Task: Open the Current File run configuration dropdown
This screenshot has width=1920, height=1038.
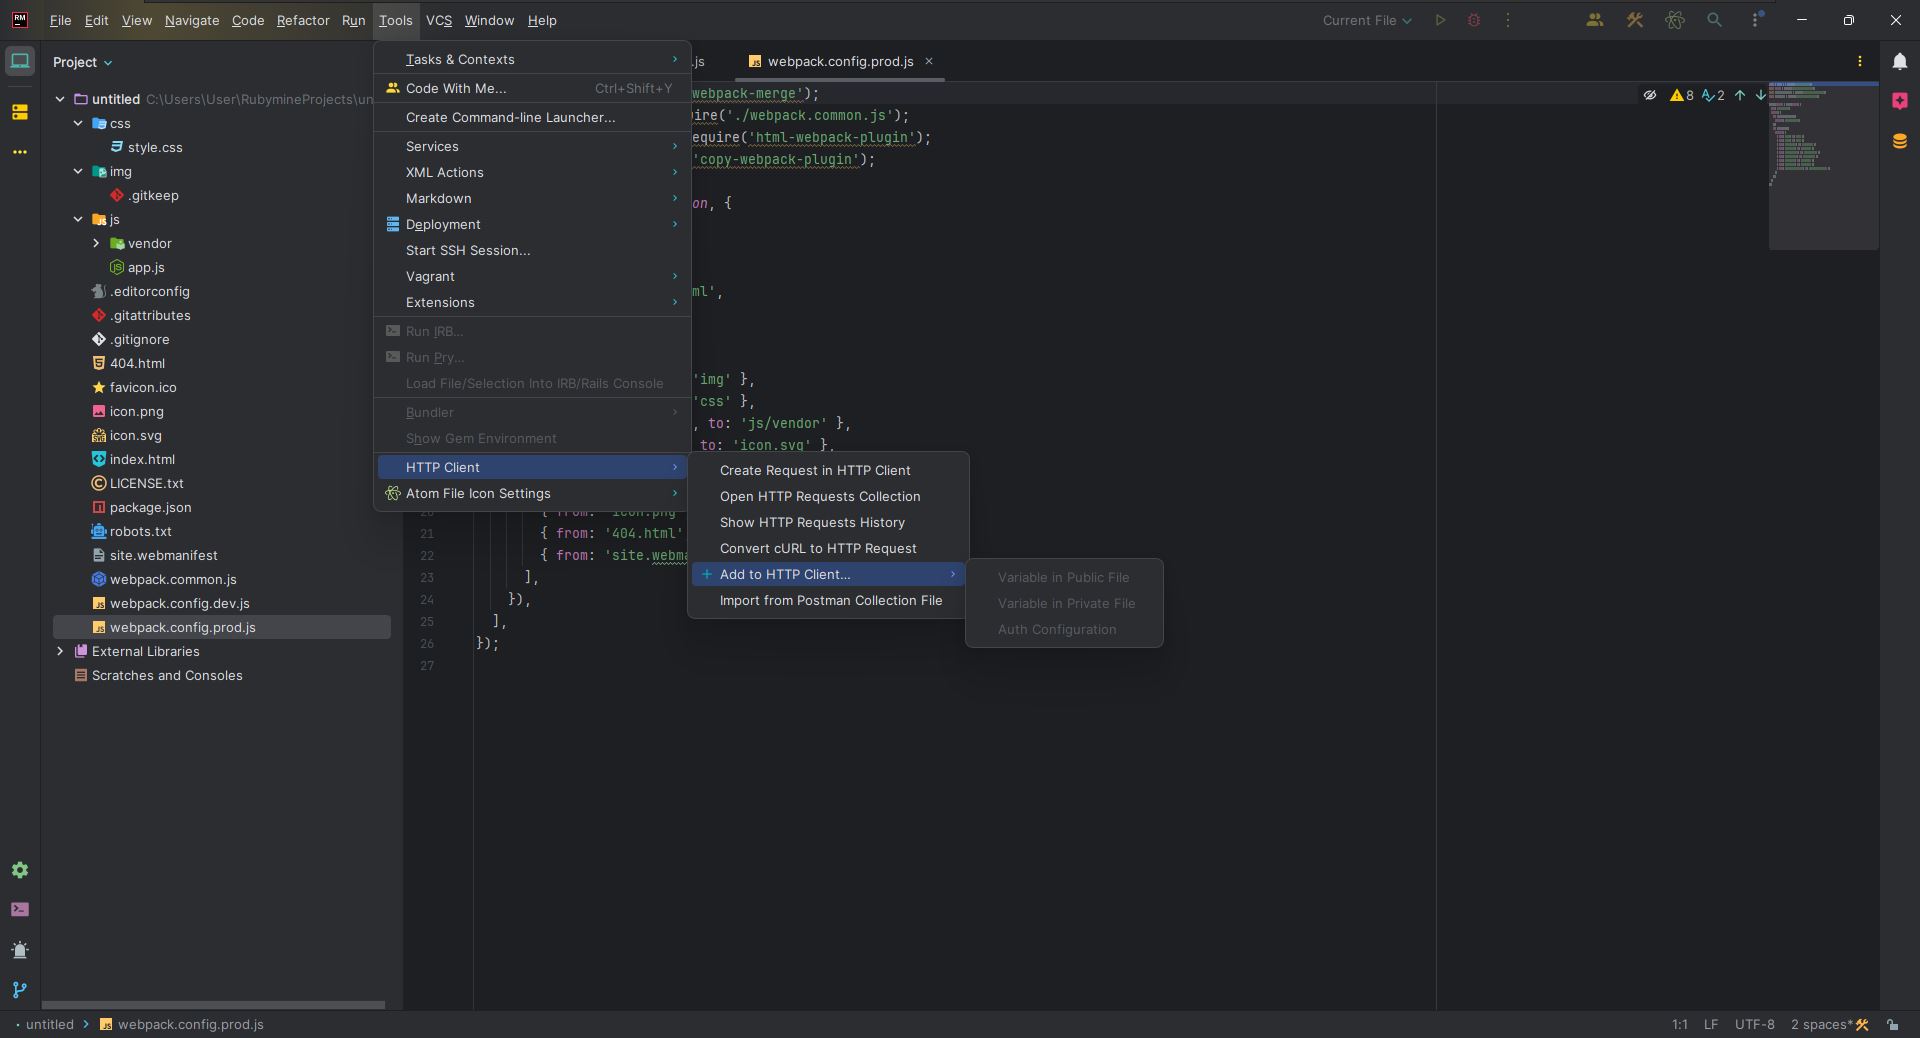Action: tap(1366, 20)
